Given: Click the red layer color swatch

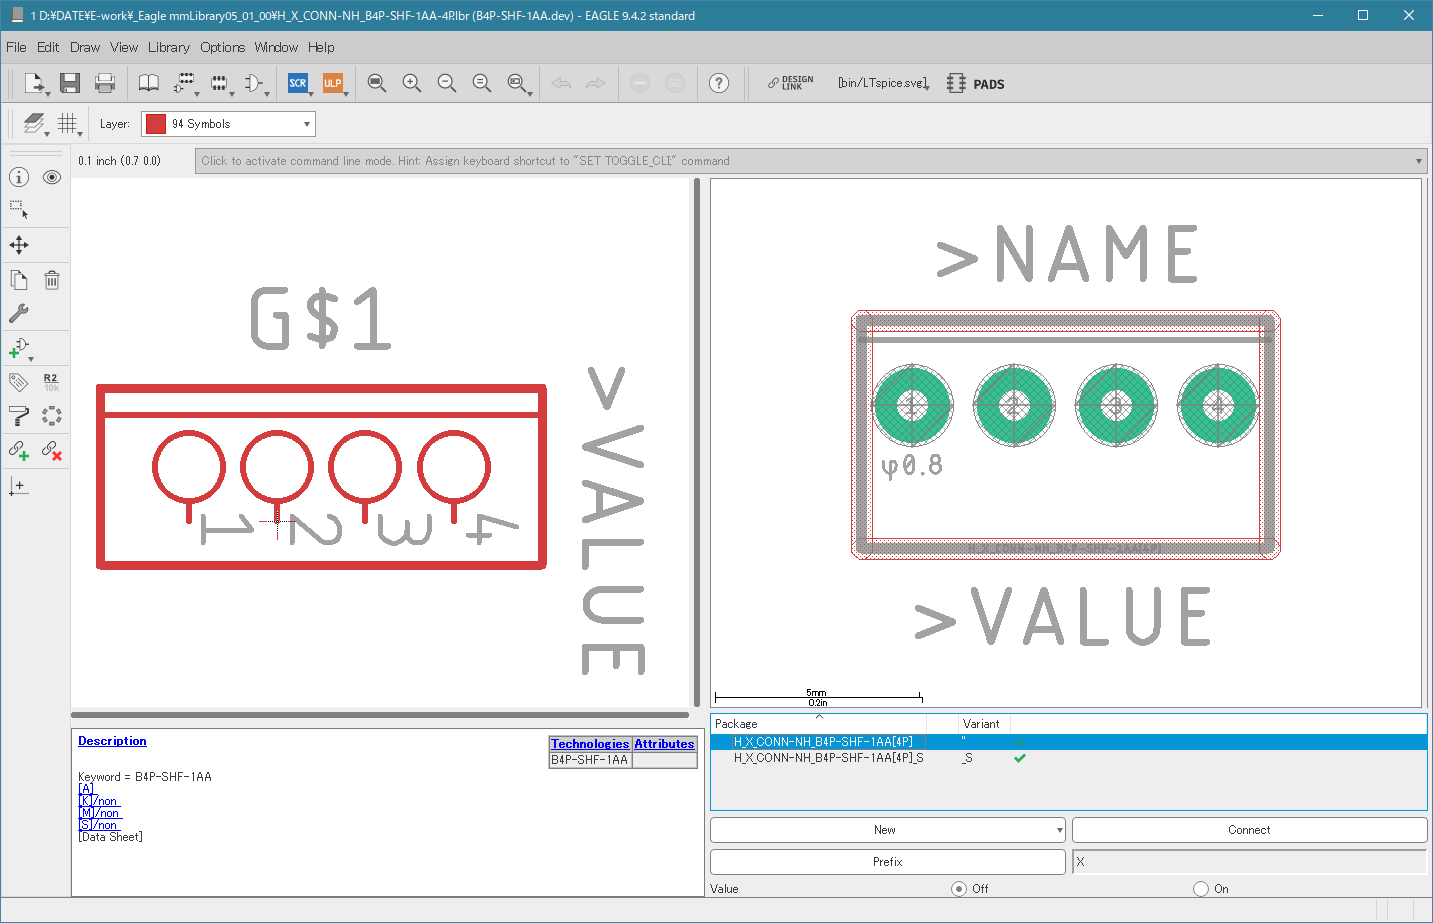Looking at the screenshot, I should point(156,124).
